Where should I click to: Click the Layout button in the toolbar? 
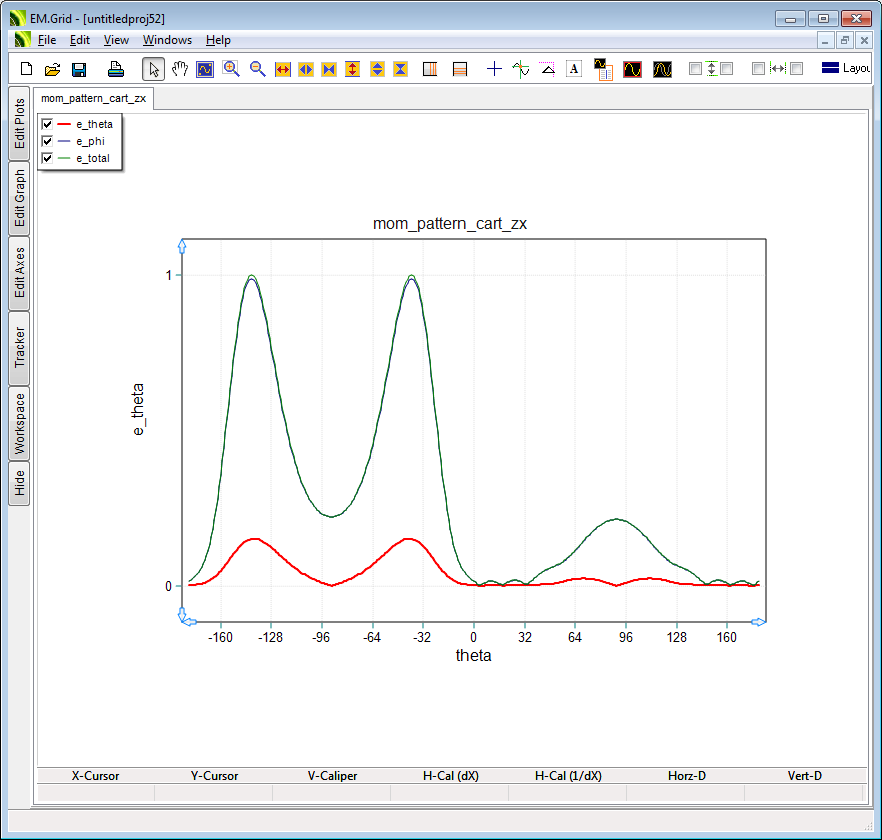845,69
